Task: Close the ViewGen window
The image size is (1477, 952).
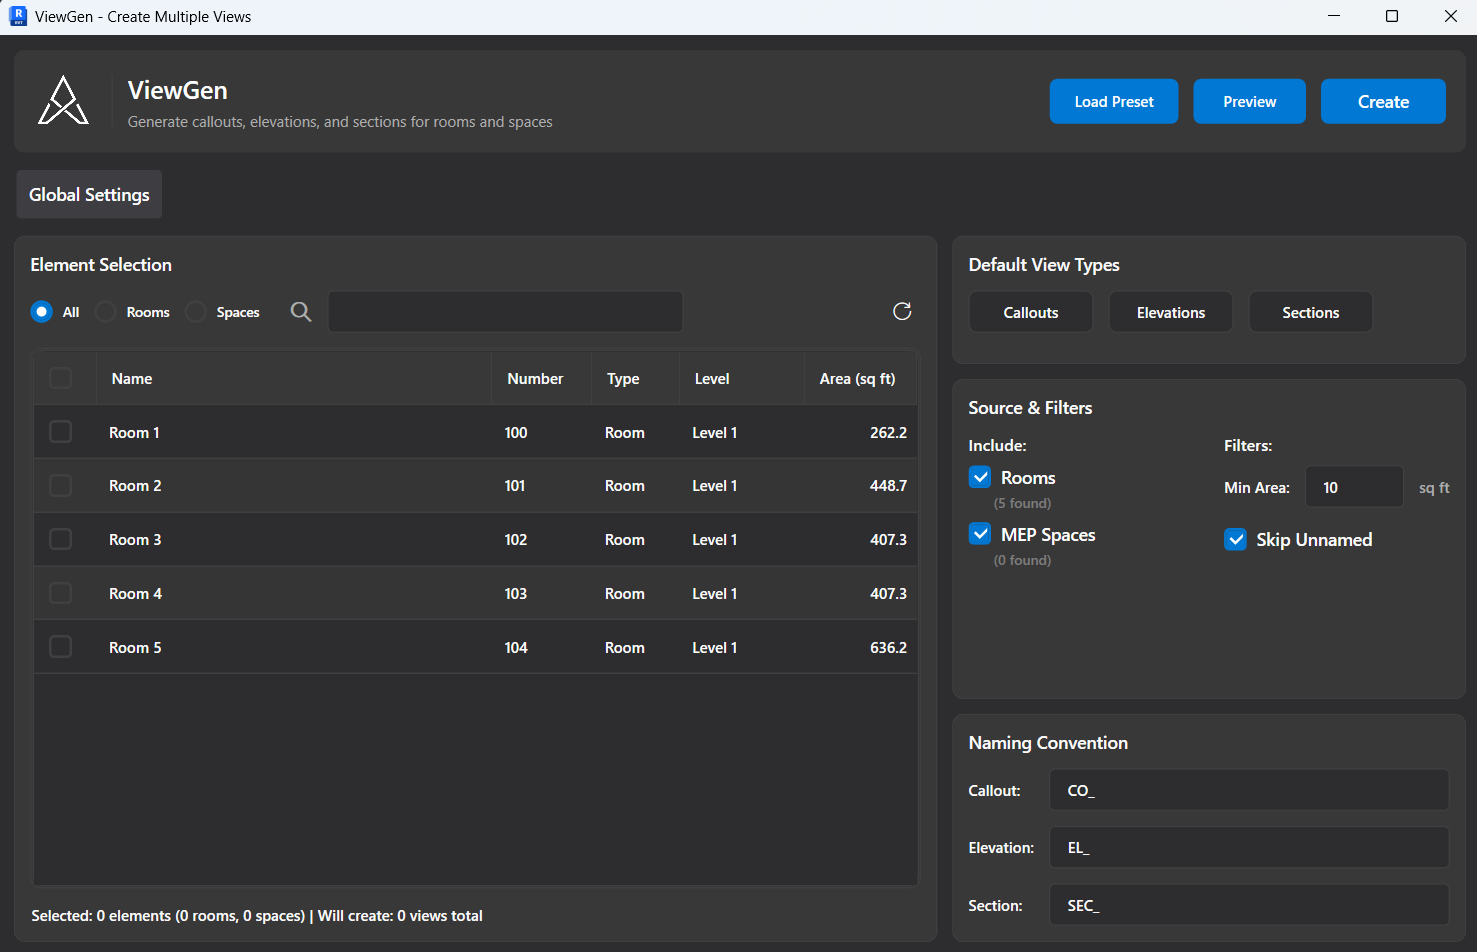Action: coord(1450,16)
